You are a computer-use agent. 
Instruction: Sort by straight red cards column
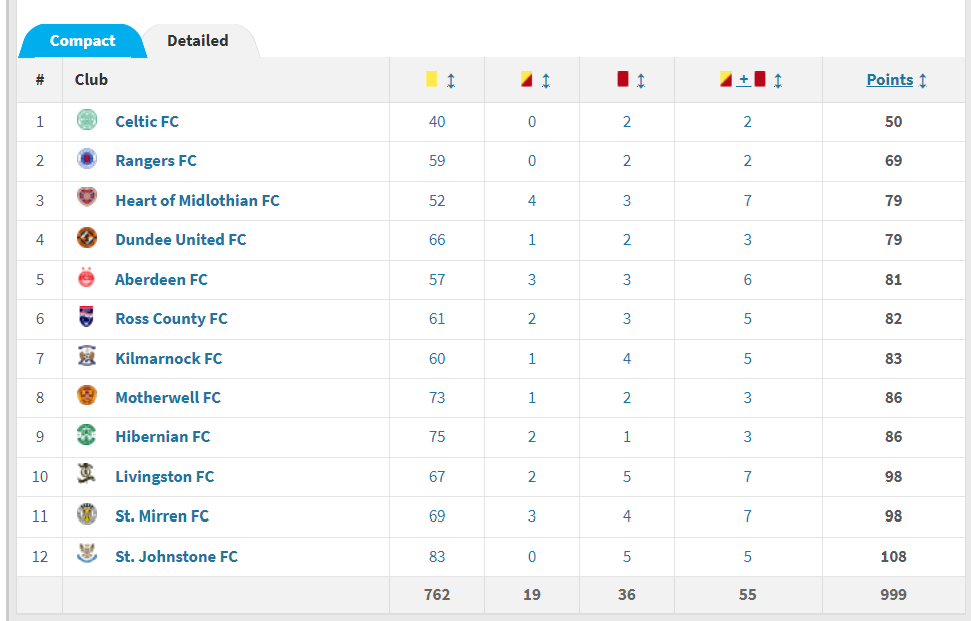click(x=641, y=80)
